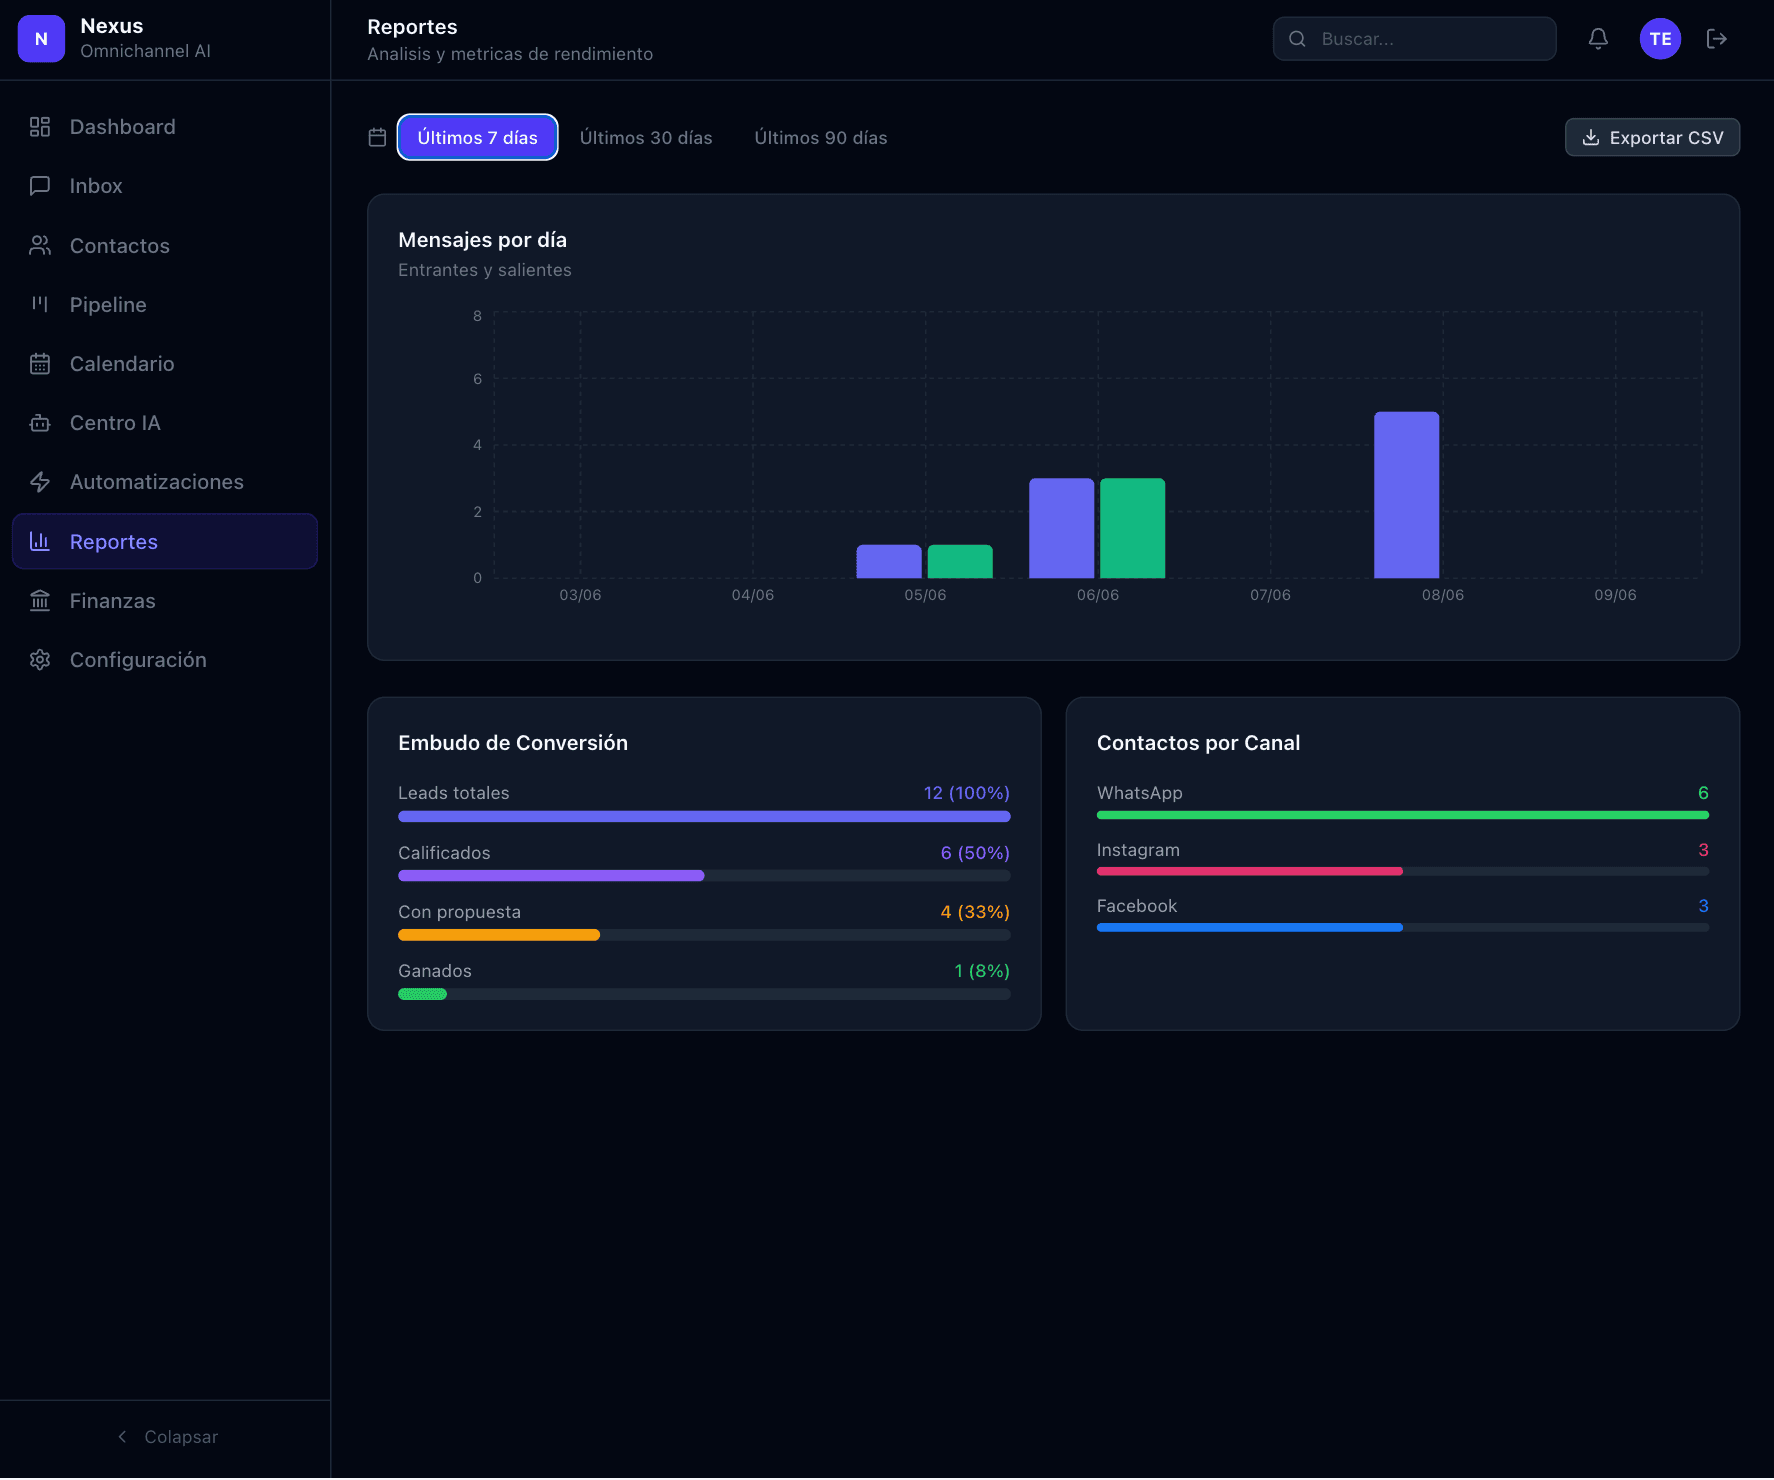The width and height of the screenshot is (1774, 1480).
Task: Export report with Exportar CSV
Action: 1652,138
